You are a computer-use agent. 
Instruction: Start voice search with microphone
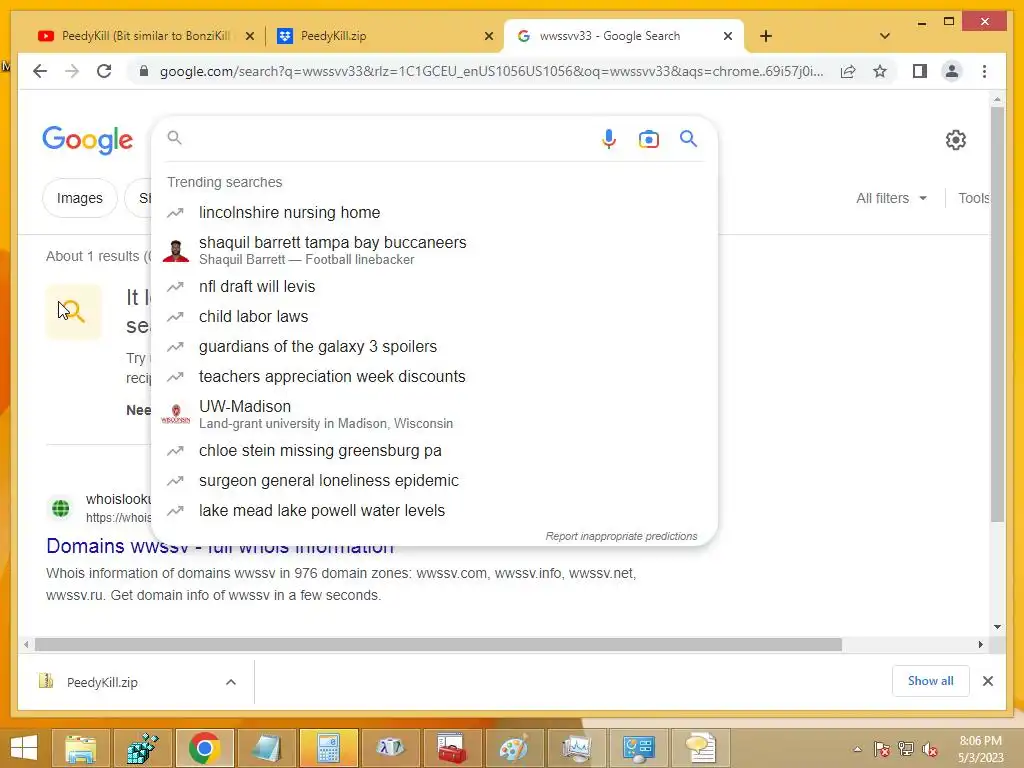coord(609,139)
